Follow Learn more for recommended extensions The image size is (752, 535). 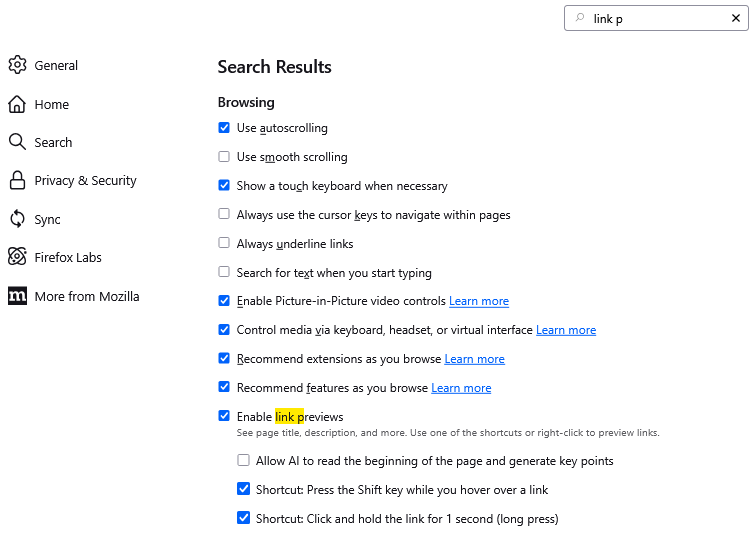[475, 359]
